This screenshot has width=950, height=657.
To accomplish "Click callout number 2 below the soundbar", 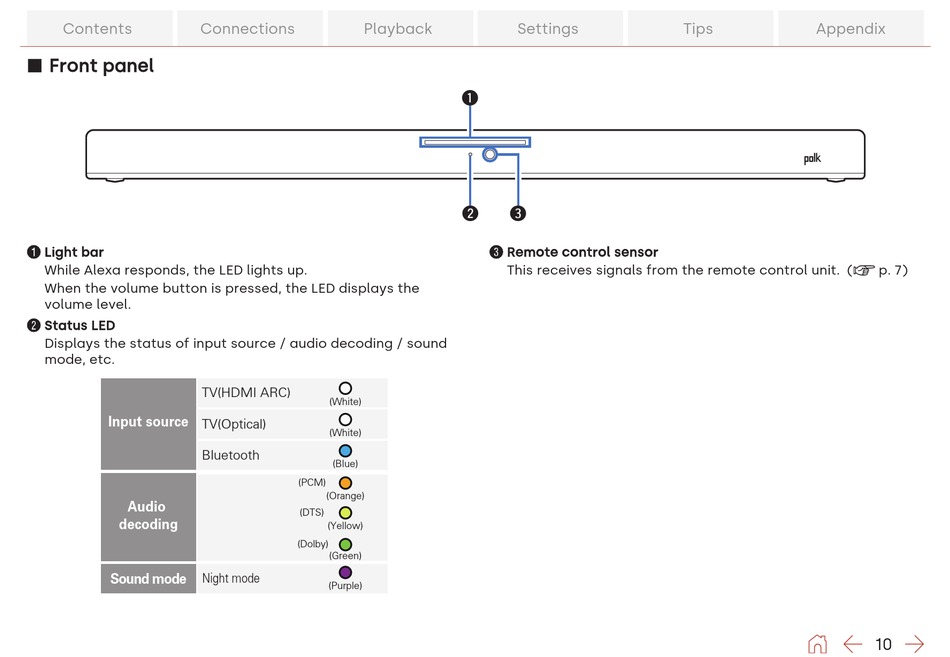I will (470, 213).
